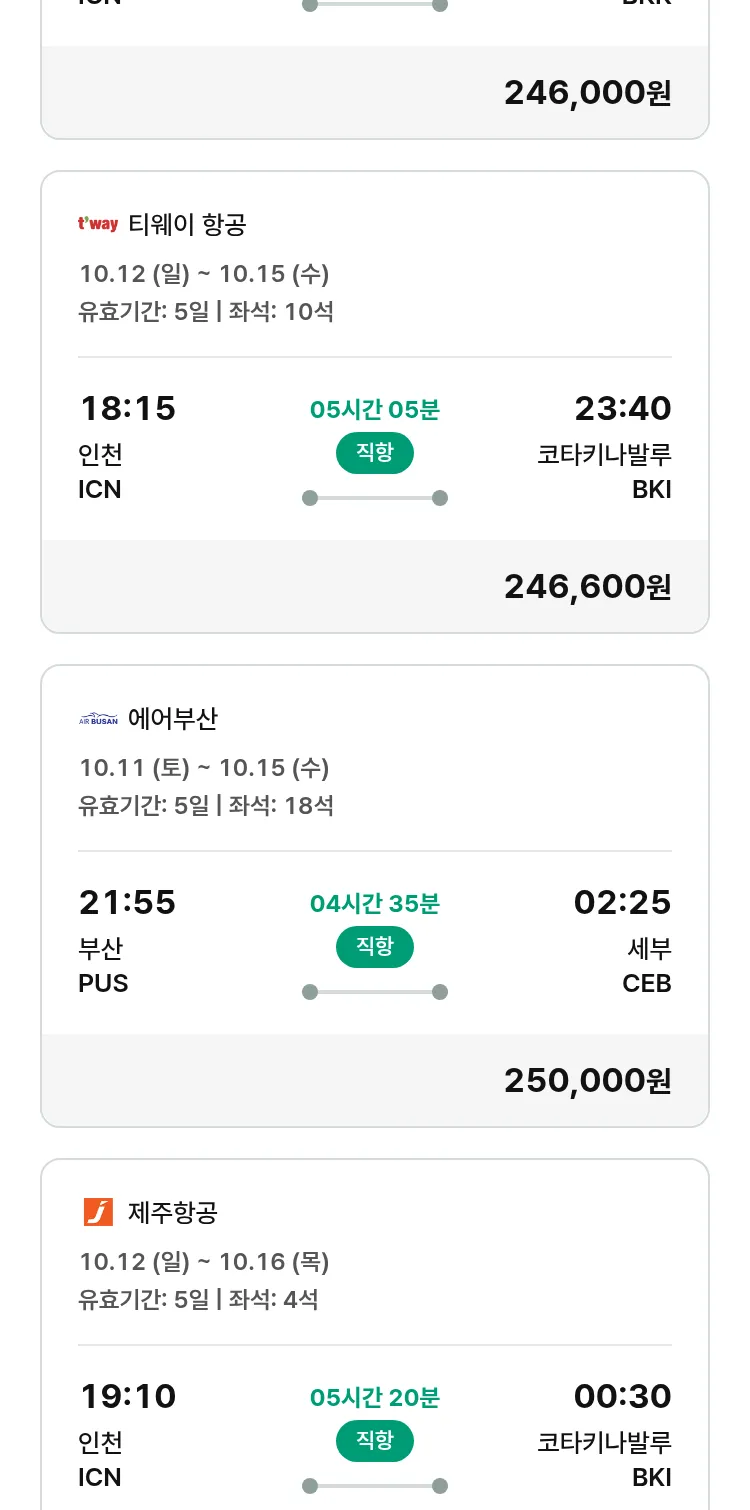Select the 250,000원 Air Busan fare
The image size is (750, 1510).
(x=587, y=1081)
